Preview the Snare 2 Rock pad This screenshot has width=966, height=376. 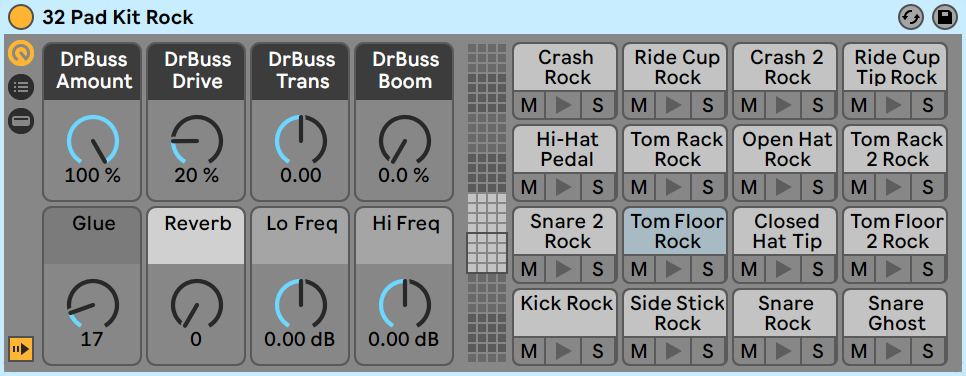(x=564, y=269)
